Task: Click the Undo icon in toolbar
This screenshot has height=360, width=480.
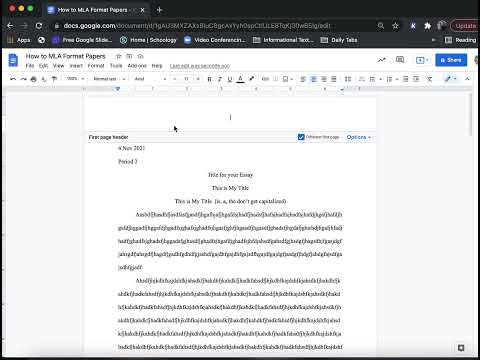Action: tap(13, 79)
